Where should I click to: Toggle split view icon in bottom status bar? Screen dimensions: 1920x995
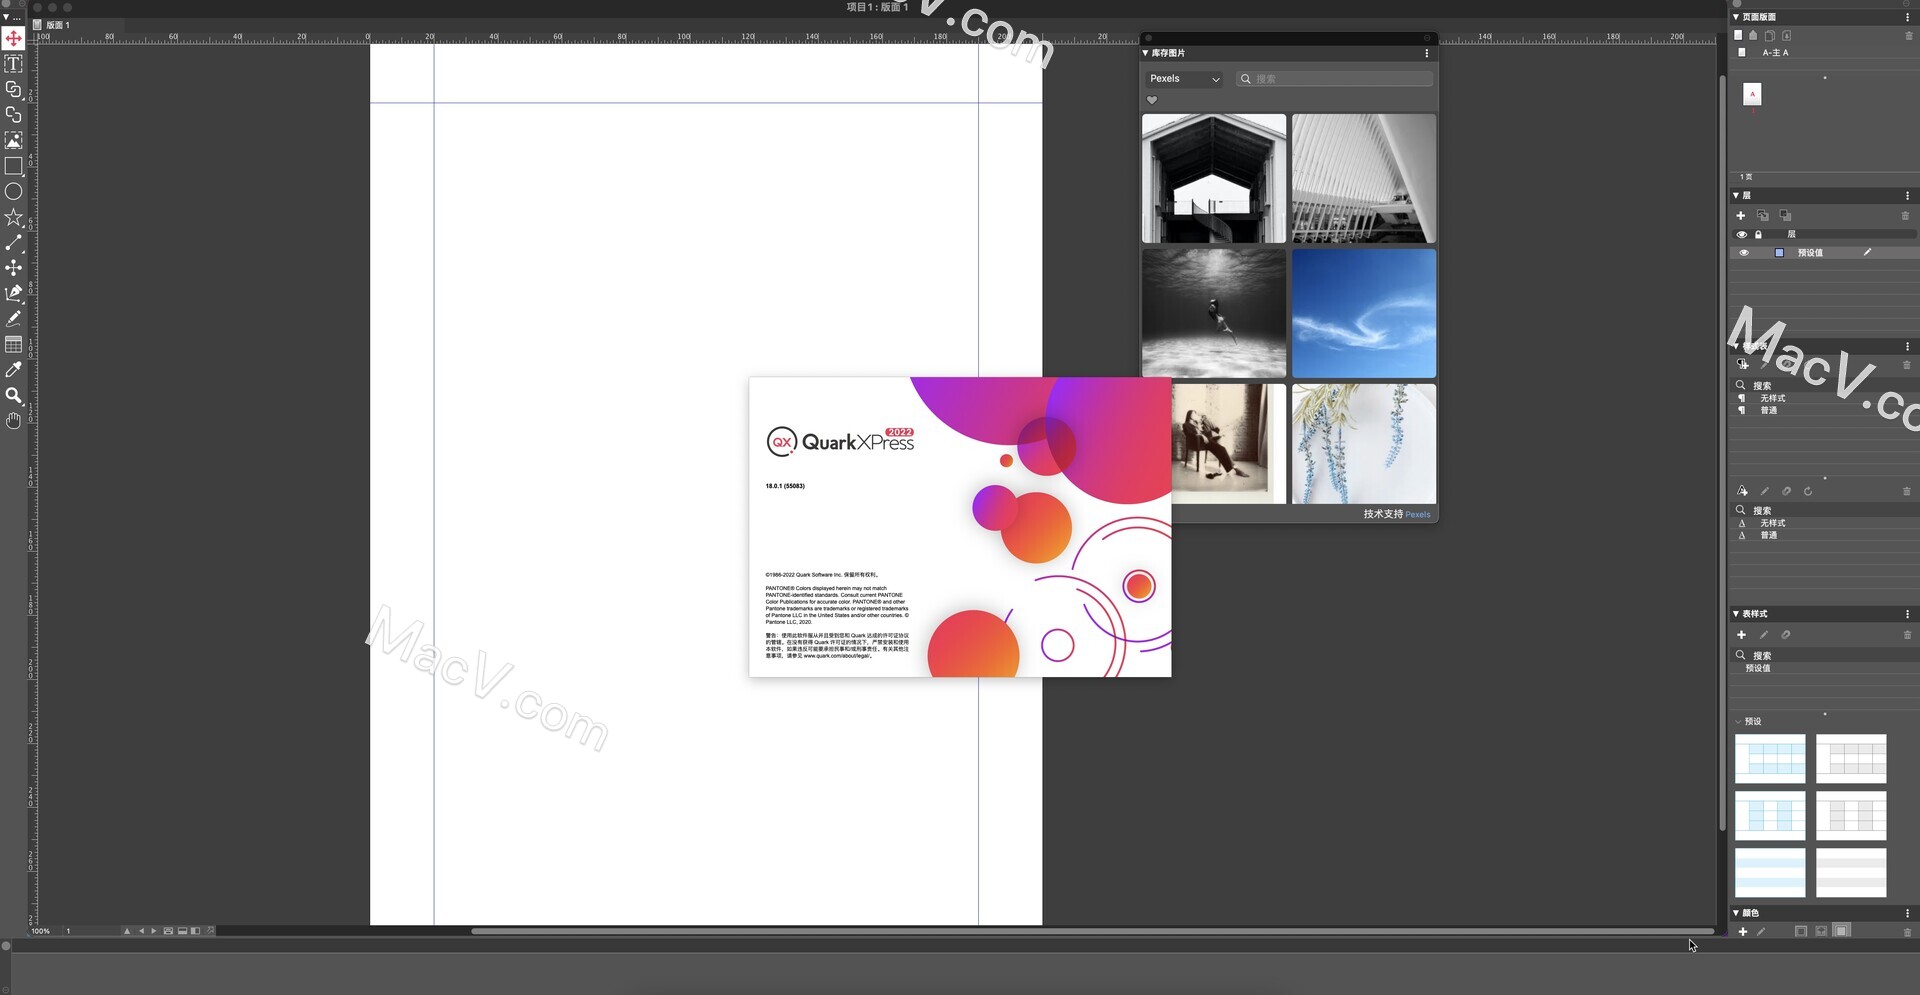195,931
